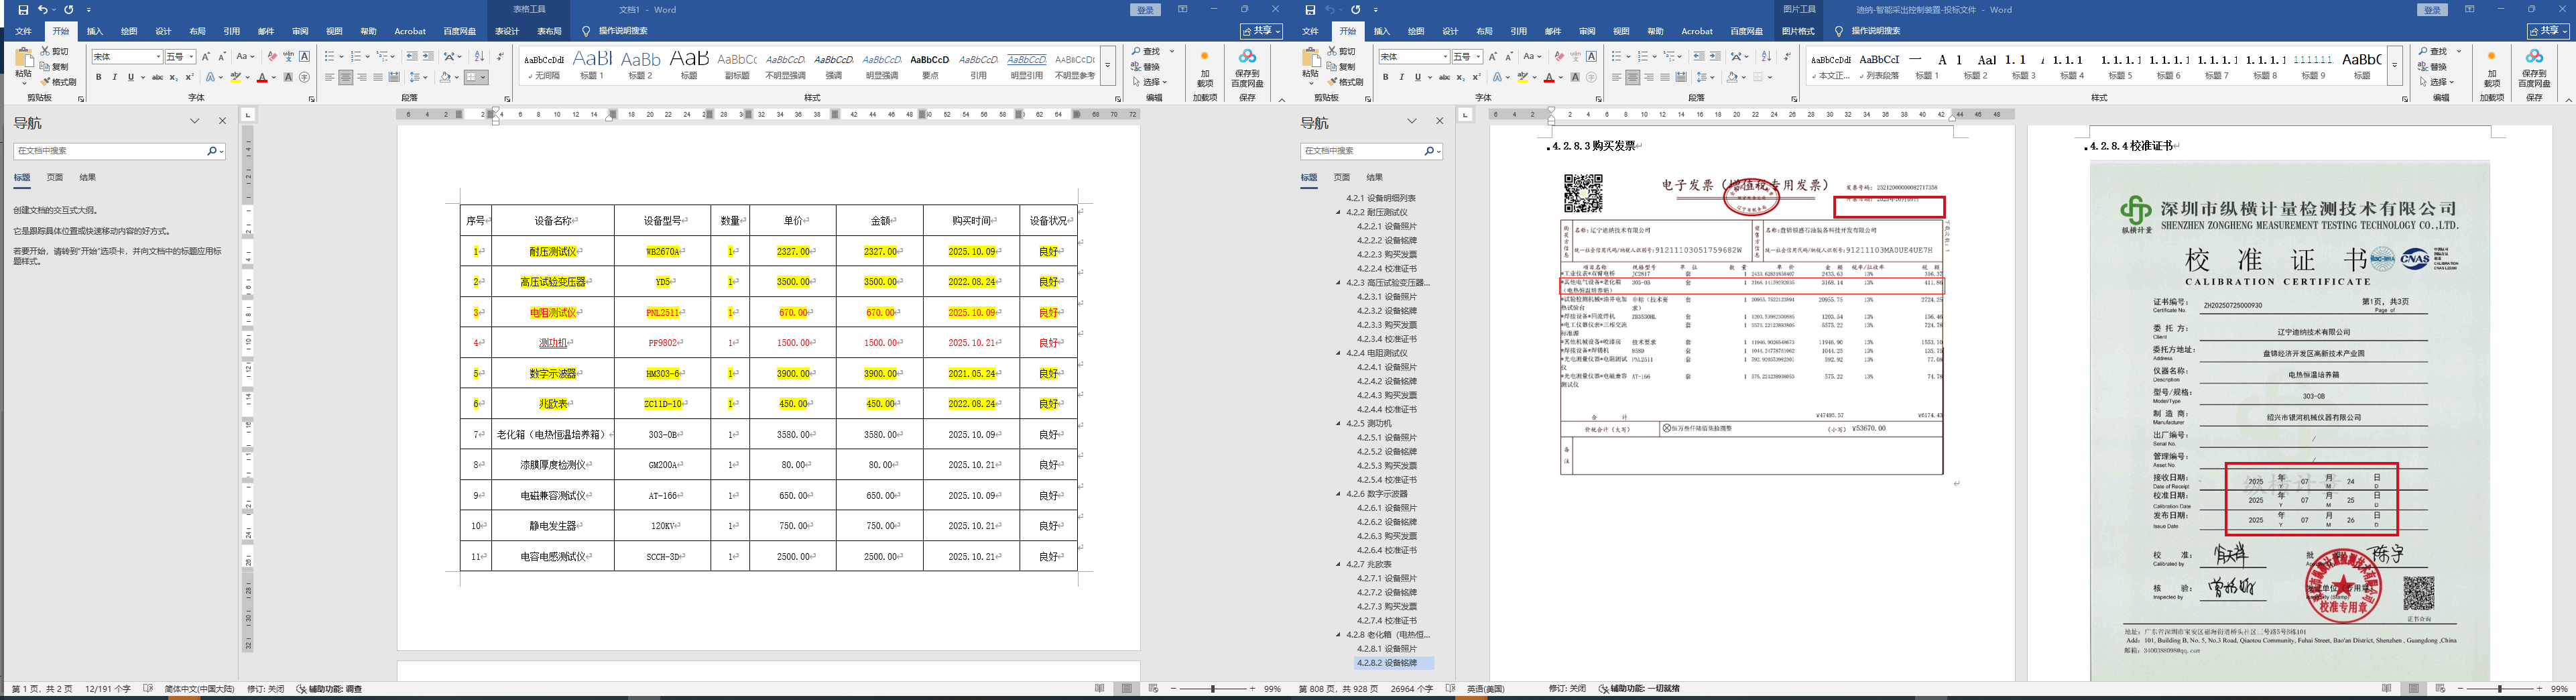2576x700 pixels.
Task: Open the 图片格式 tab in the 投标文件 window
Action: pyautogui.click(x=1798, y=31)
